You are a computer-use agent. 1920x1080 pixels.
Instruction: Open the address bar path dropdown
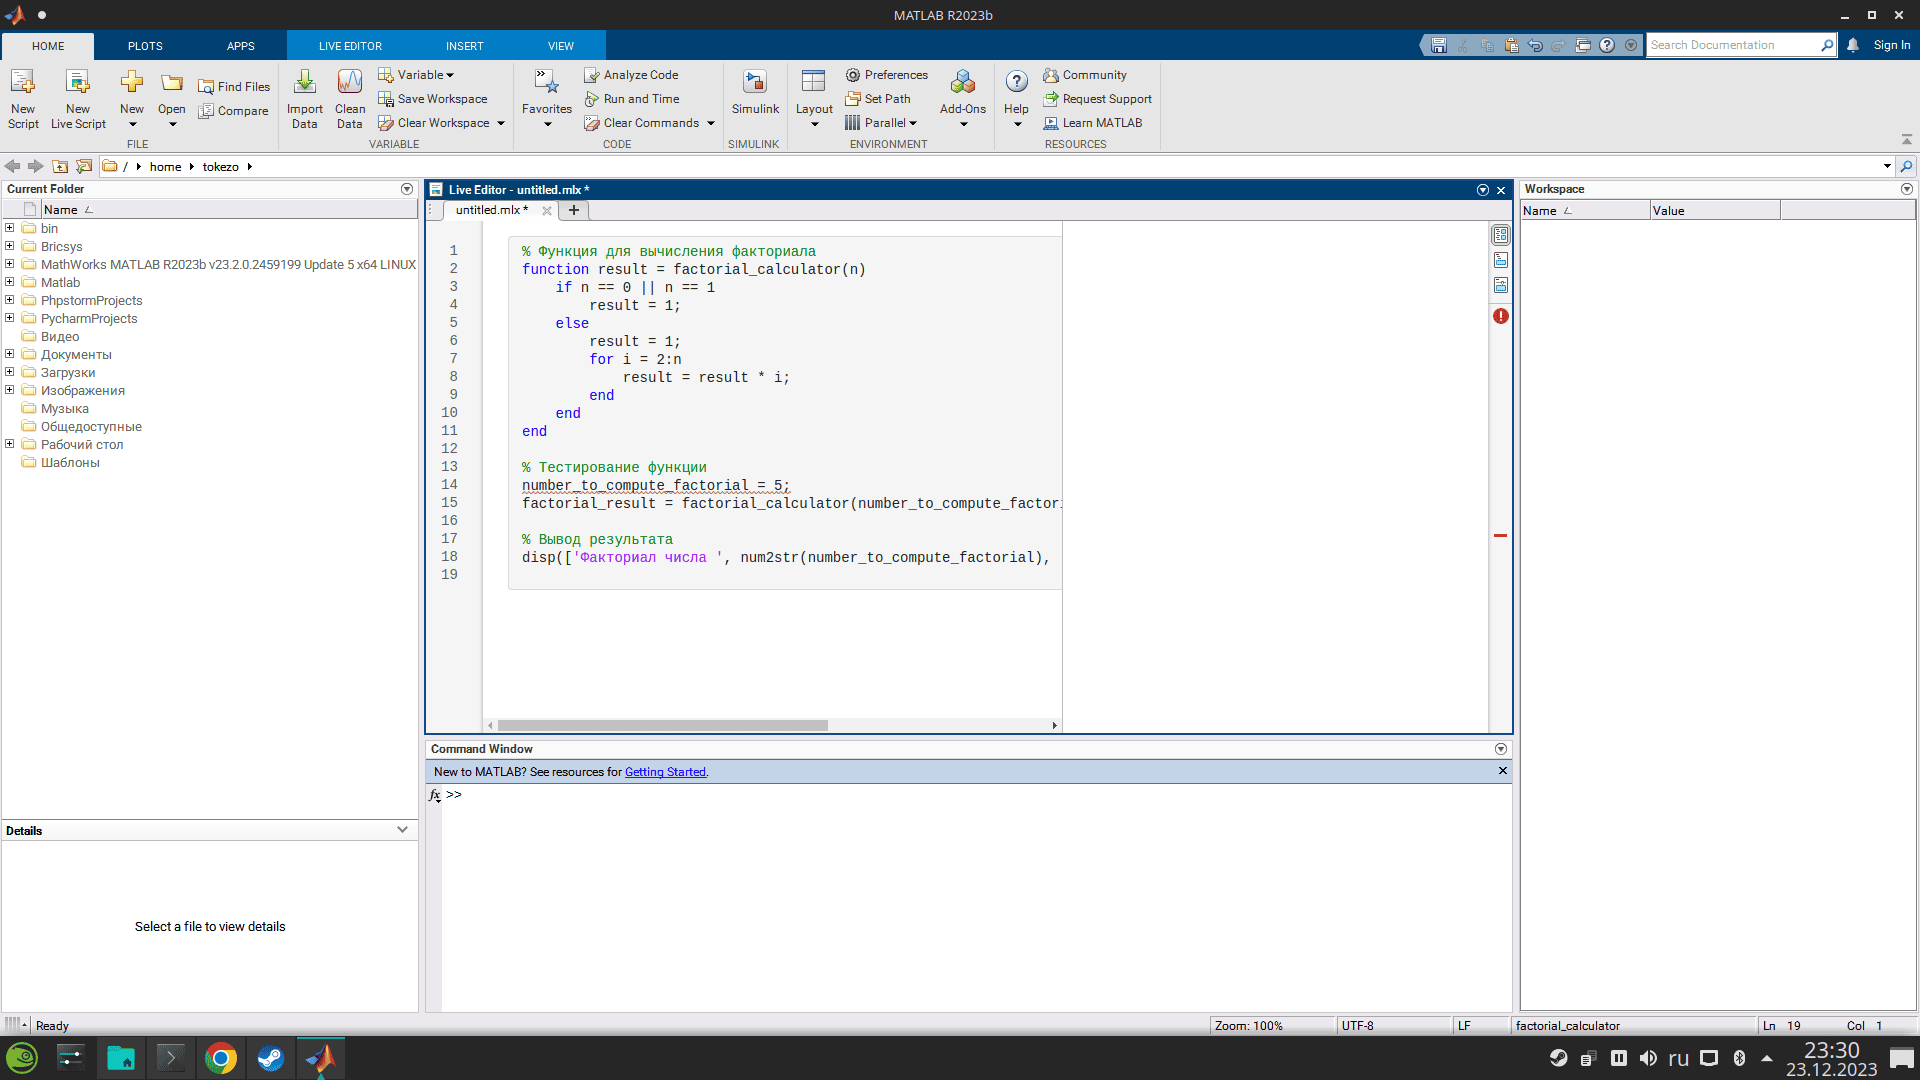coord(1887,166)
